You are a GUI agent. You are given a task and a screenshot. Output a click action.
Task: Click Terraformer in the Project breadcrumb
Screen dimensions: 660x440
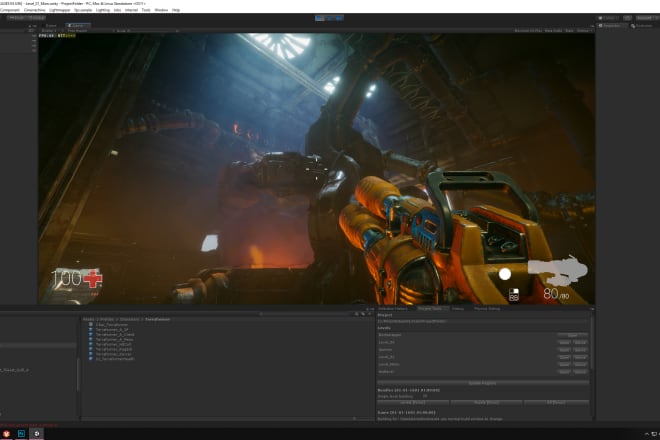pos(158,320)
